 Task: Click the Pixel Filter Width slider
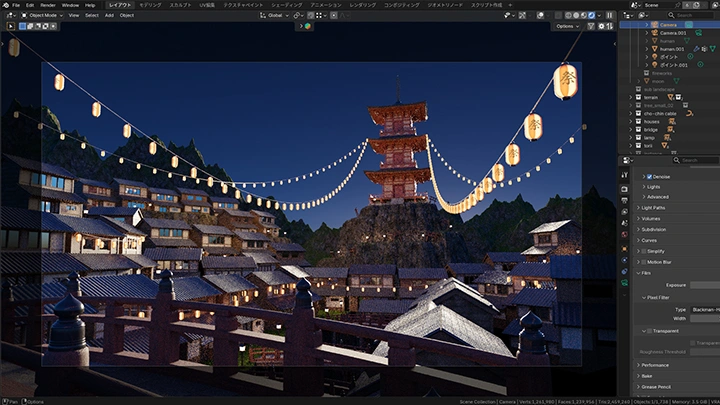[x=705, y=318]
